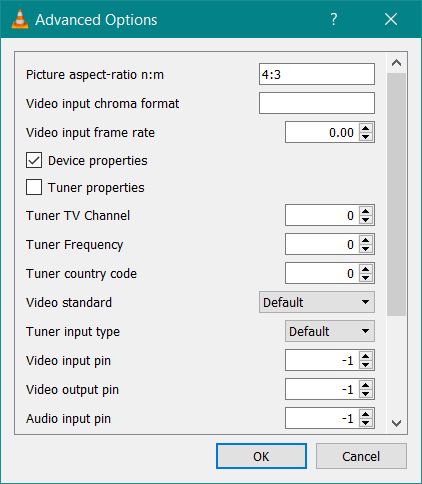The height and width of the screenshot is (484, 422).
Task: Click the Picture aspect-ratio text field
Action: click(x=317, y=74)
